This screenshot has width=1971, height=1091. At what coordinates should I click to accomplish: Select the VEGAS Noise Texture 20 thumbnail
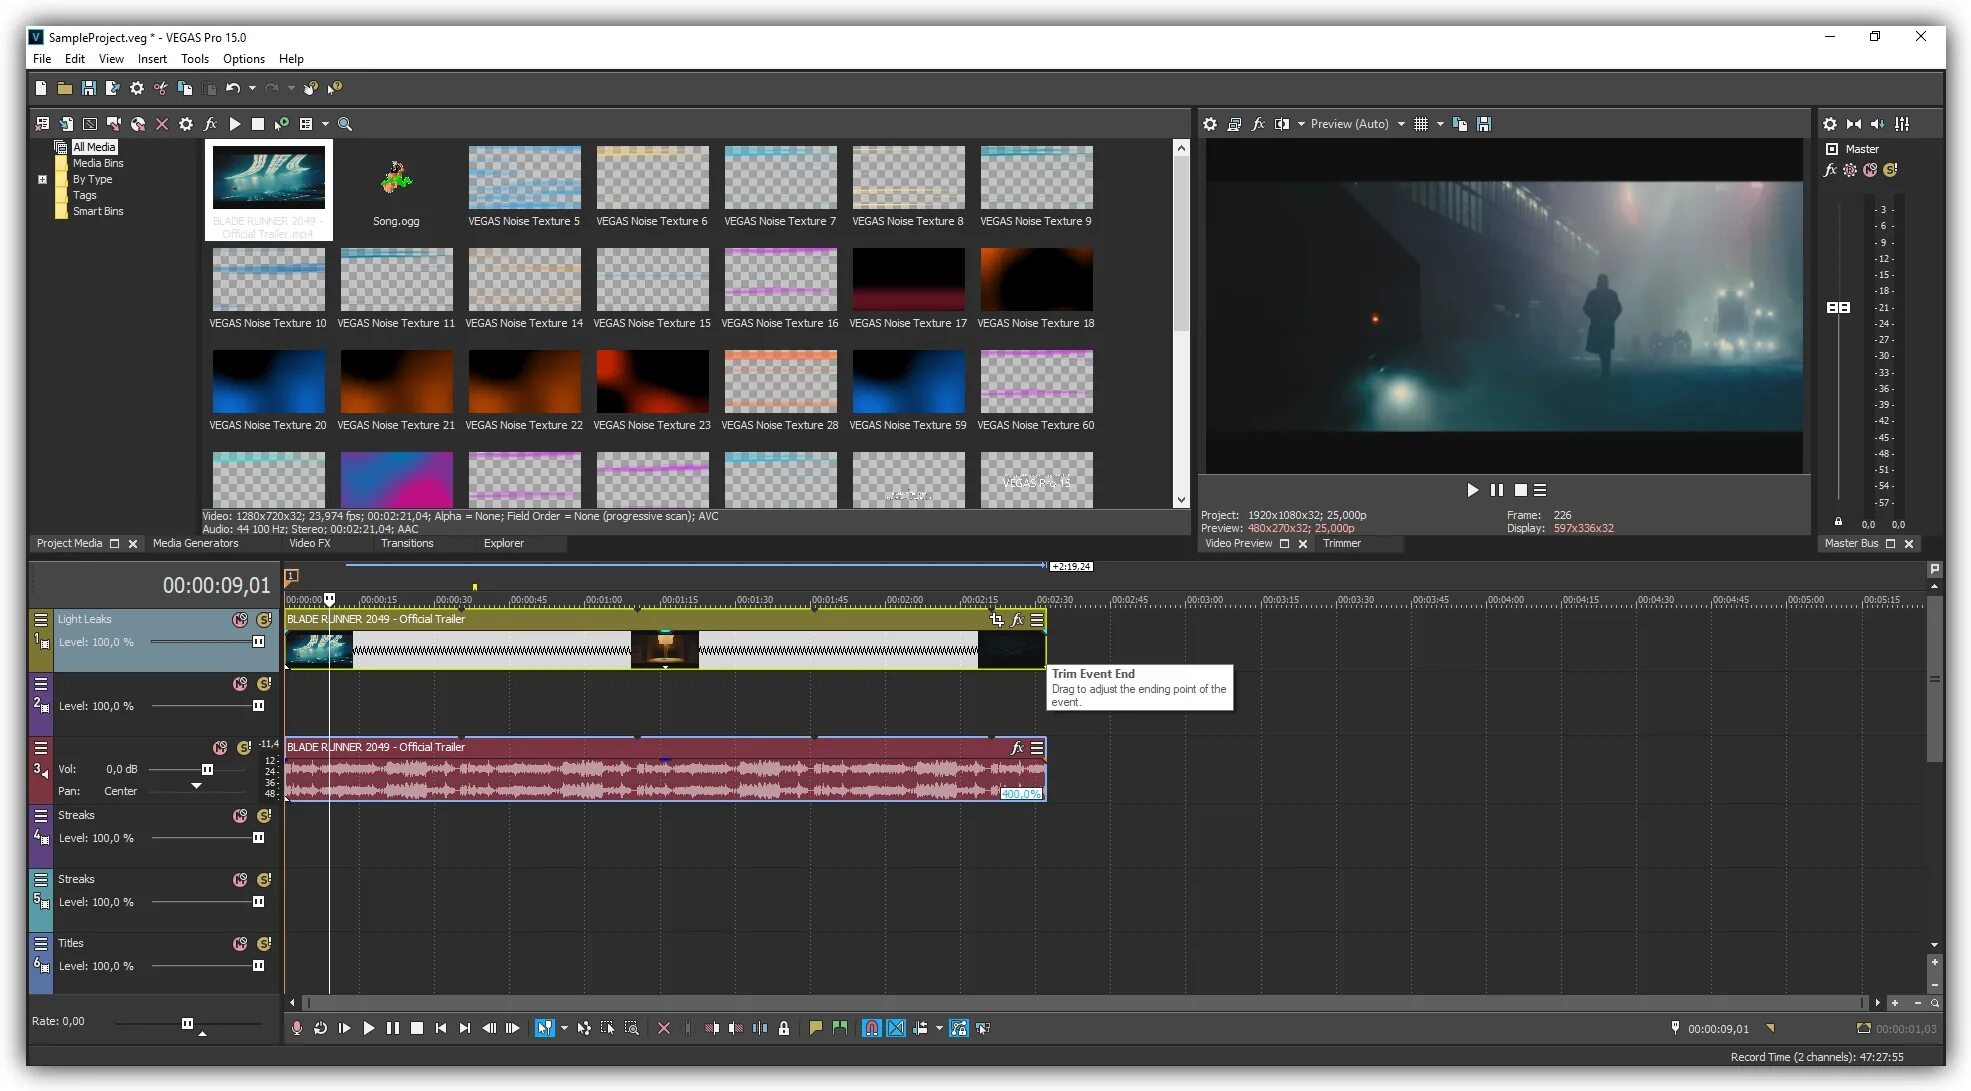[x=268, y=382]
